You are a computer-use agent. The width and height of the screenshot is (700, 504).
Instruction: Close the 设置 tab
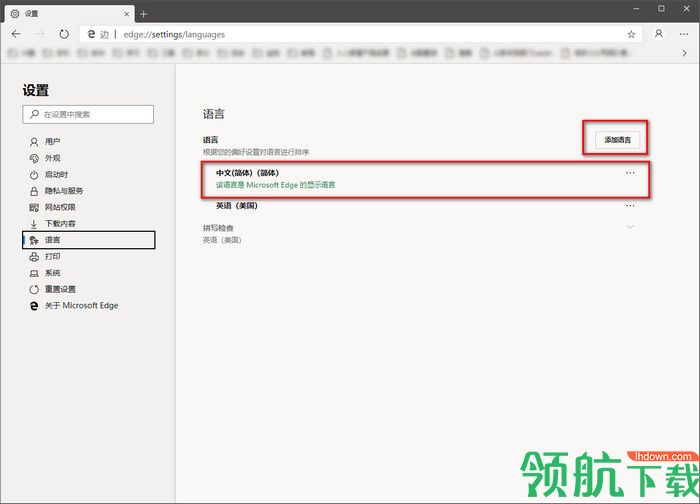click(126, 14)
